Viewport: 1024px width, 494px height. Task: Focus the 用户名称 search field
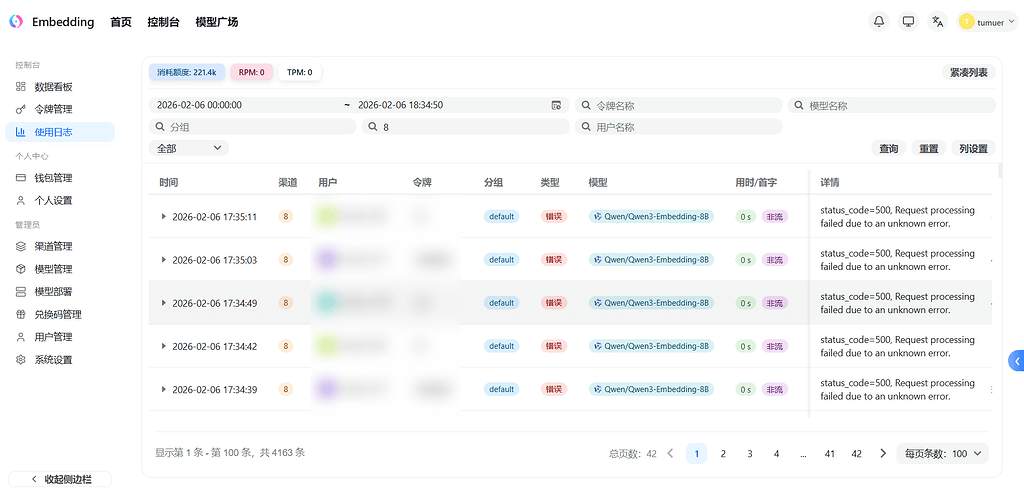coord(678,127)
